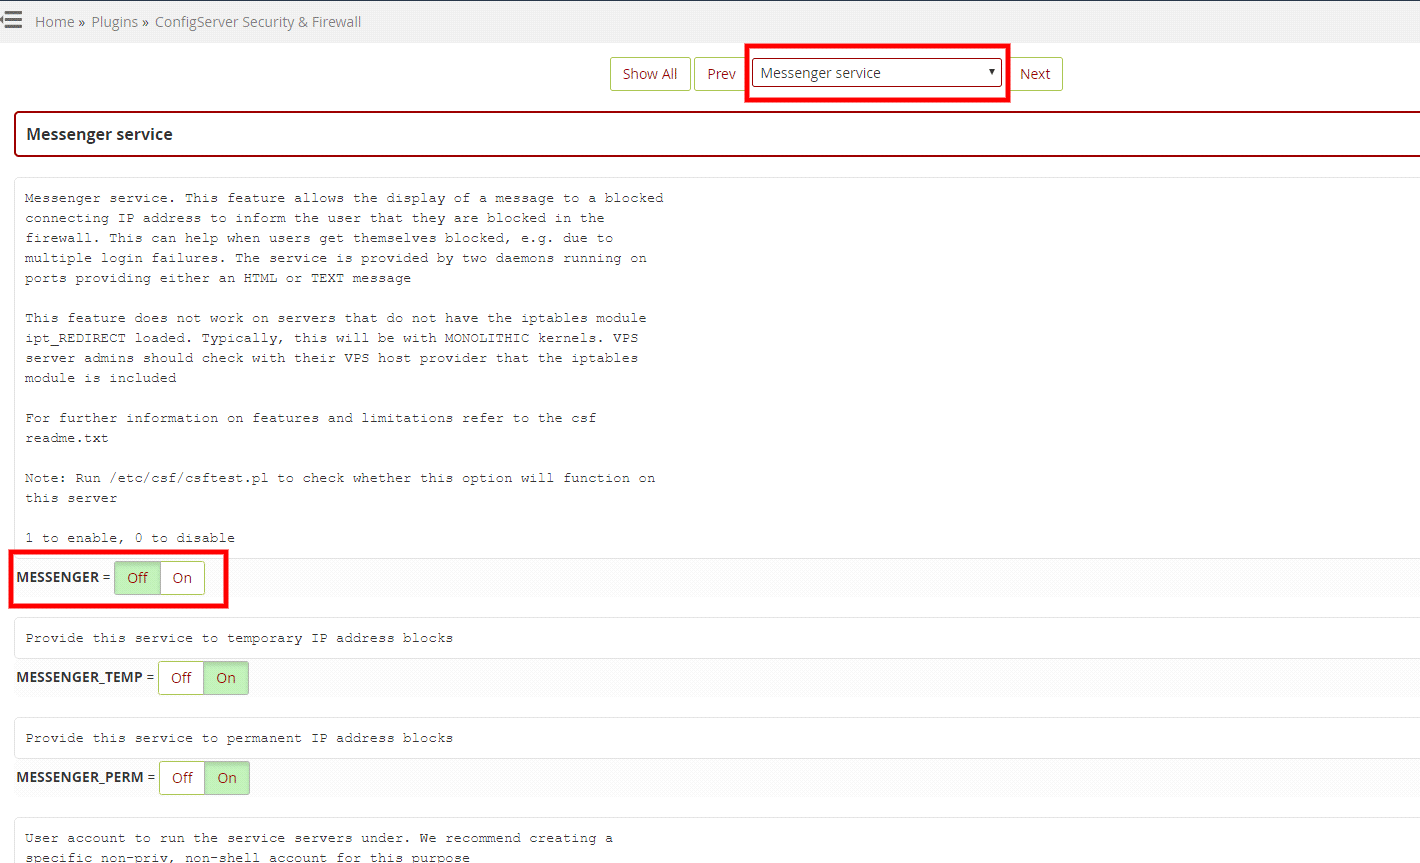Enable the MESSENGER service toggle
1420x863 pixels.
coord(182,578)
